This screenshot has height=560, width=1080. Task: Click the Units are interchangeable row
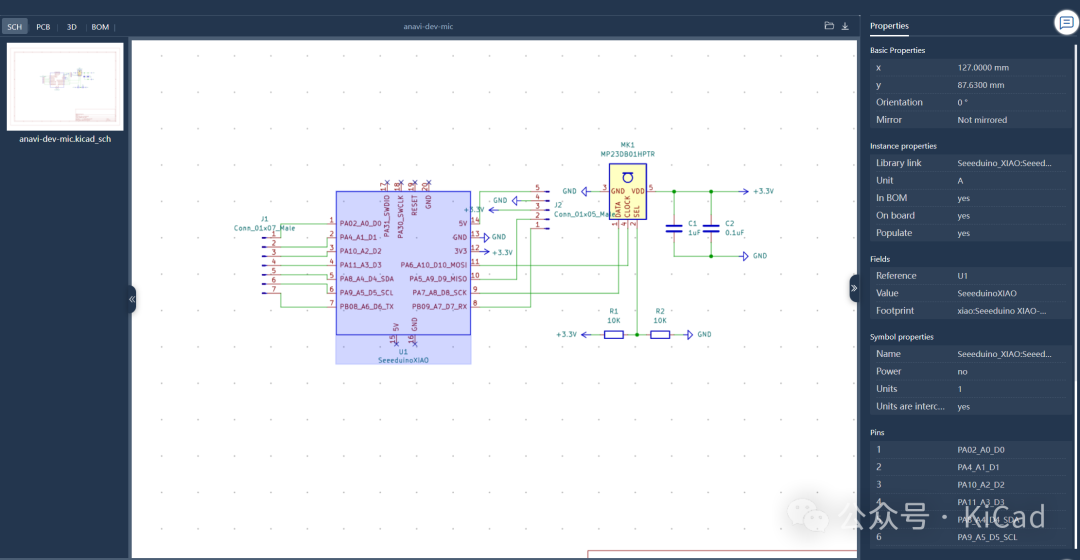(970, 406)
